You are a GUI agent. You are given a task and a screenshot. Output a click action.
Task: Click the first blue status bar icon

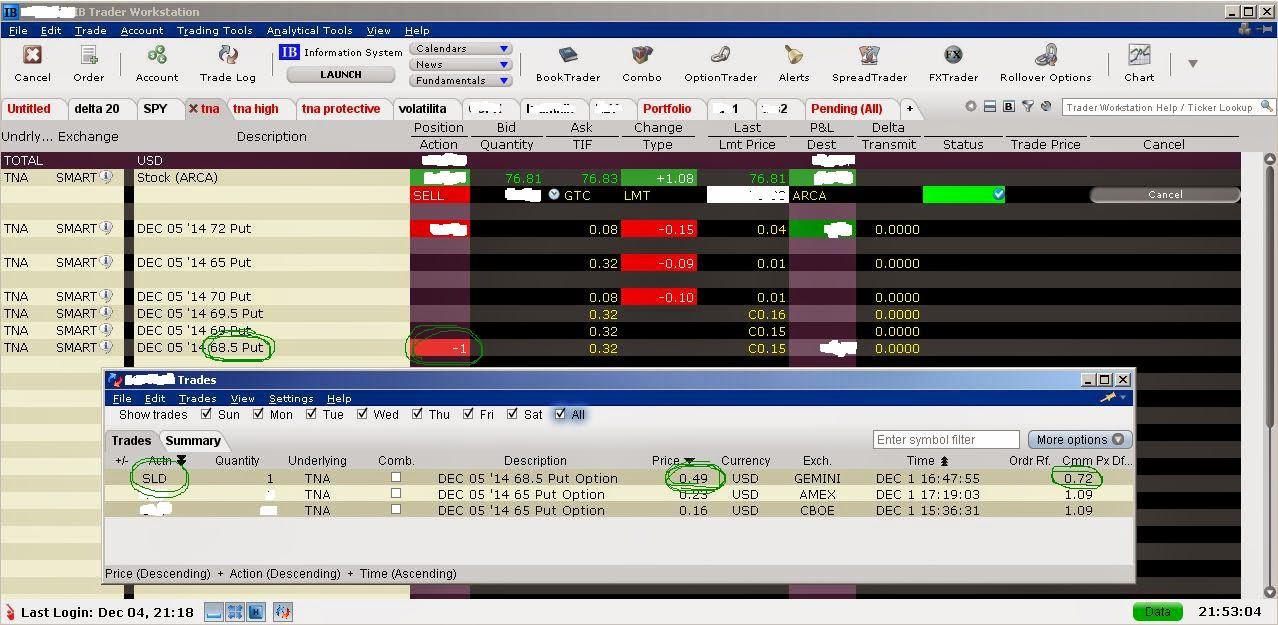coord(215,612)
